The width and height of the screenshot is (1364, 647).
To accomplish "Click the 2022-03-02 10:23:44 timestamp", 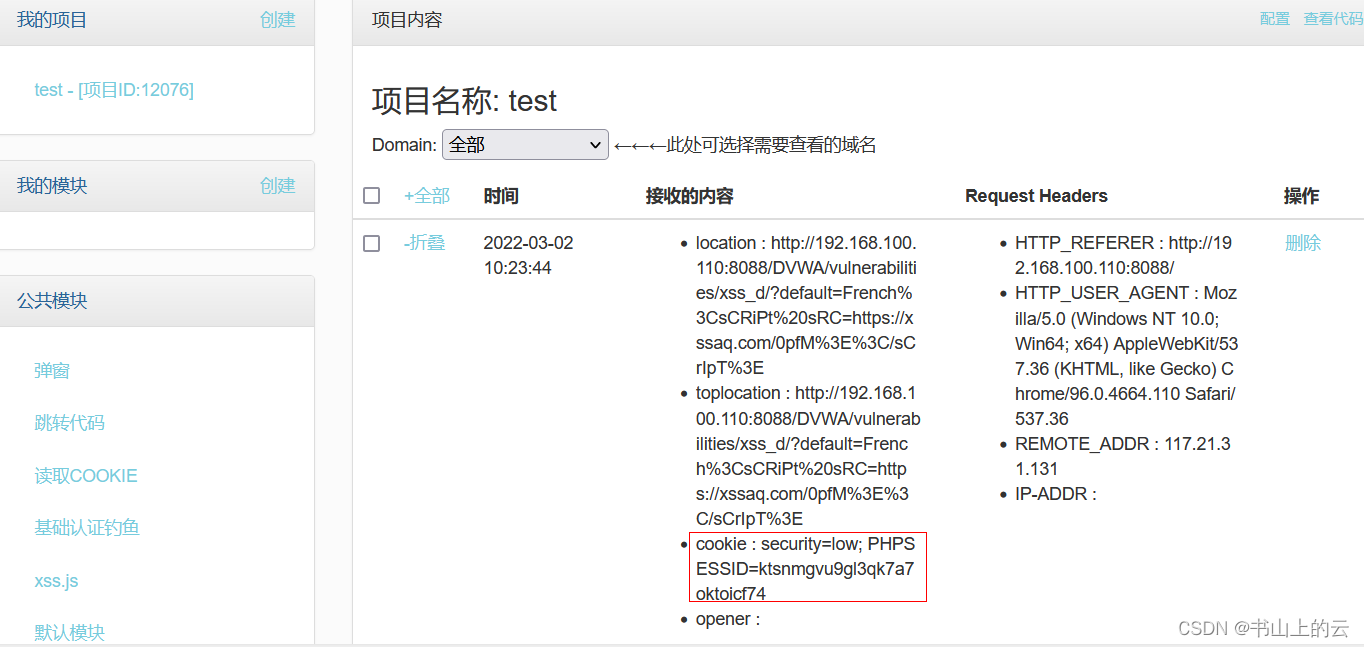I will point(528,256).
